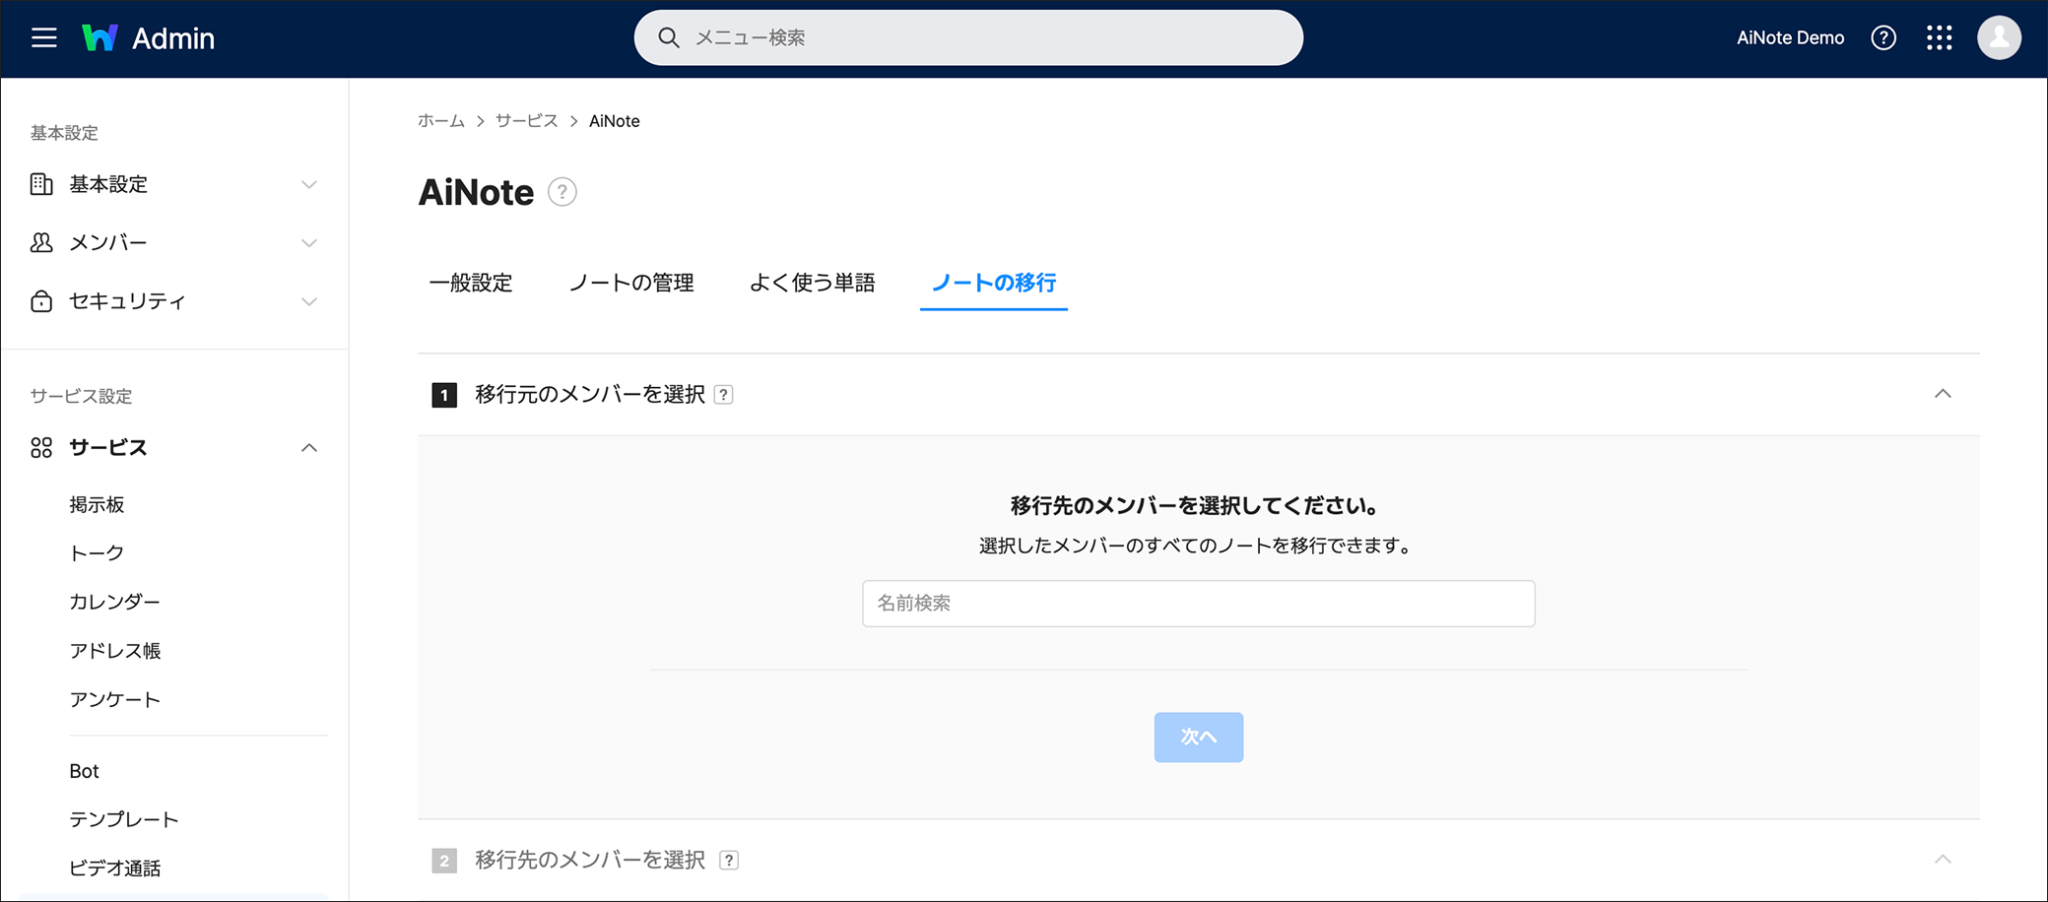The width and height of the screenshot is (2048, 902).
Task: Click the 基本設定 building icon in the sidebar
Action: tap(40, 184)
